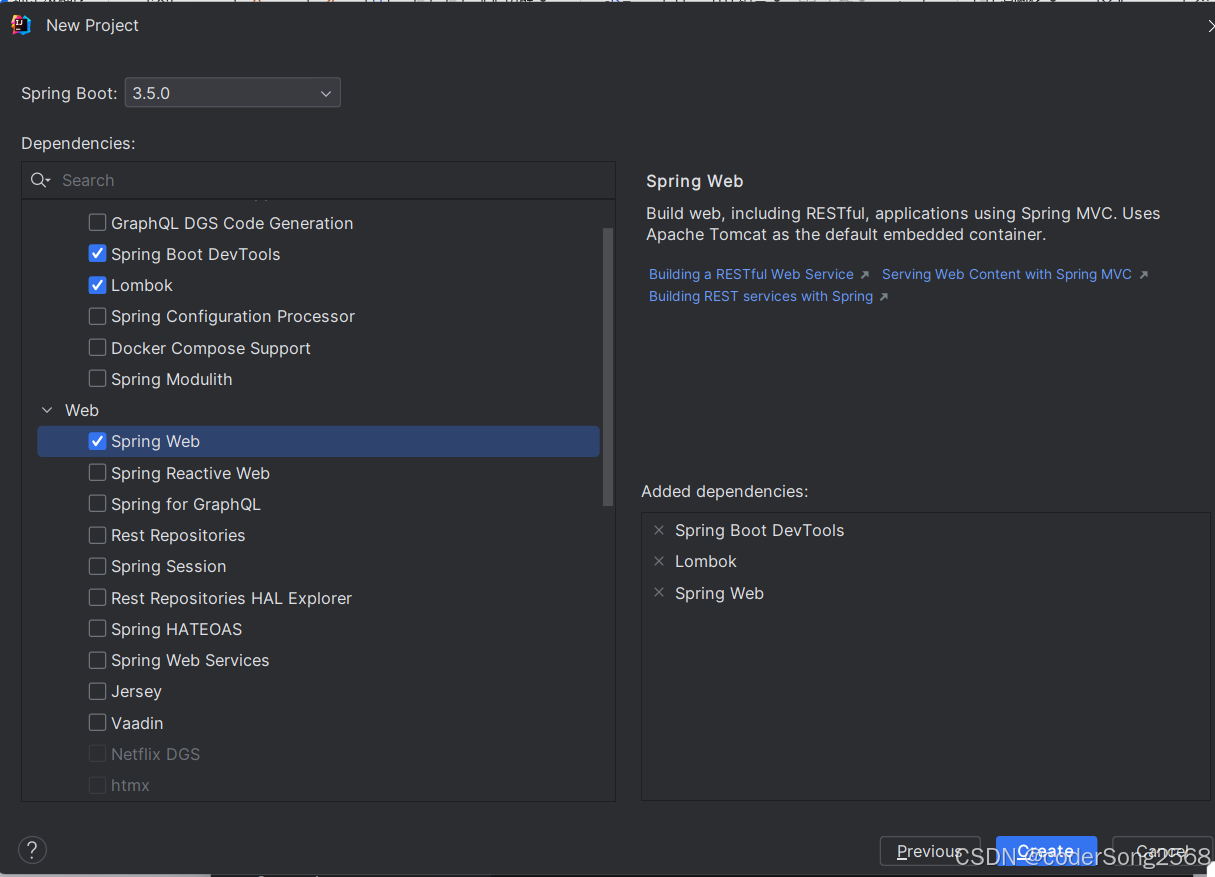
Task: Click the htmx row
Action: (318, 785)
